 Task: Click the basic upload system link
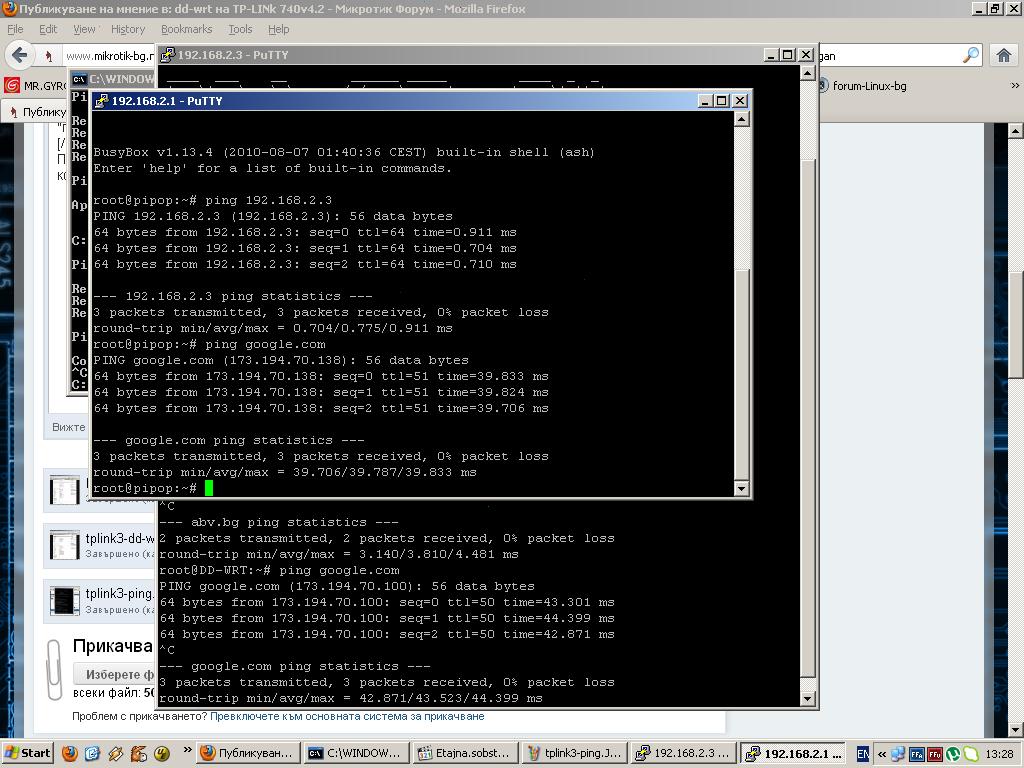pos(347,716)
